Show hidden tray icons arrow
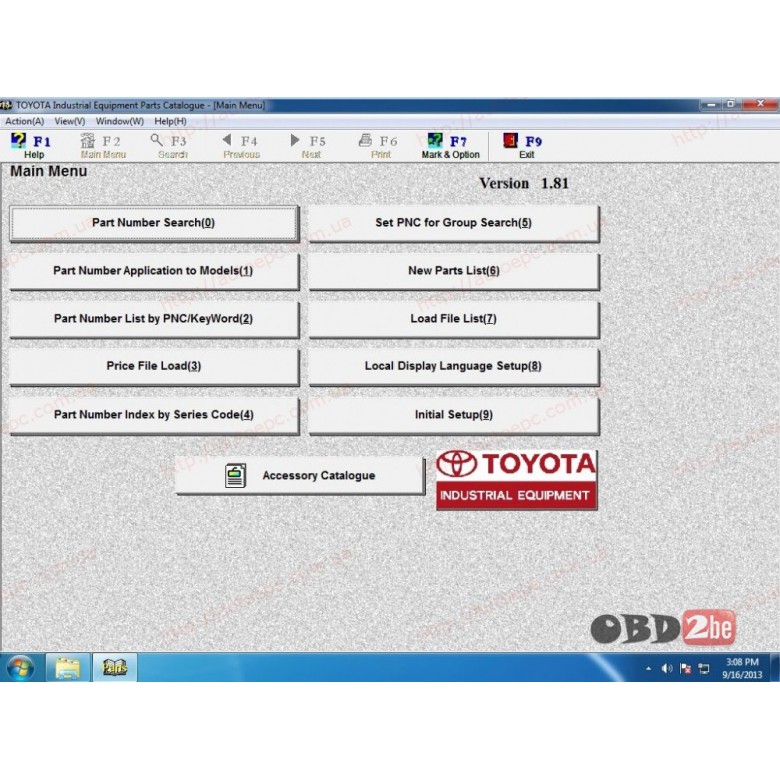Screen dimensions: 780x780 (x=648, y=669)
